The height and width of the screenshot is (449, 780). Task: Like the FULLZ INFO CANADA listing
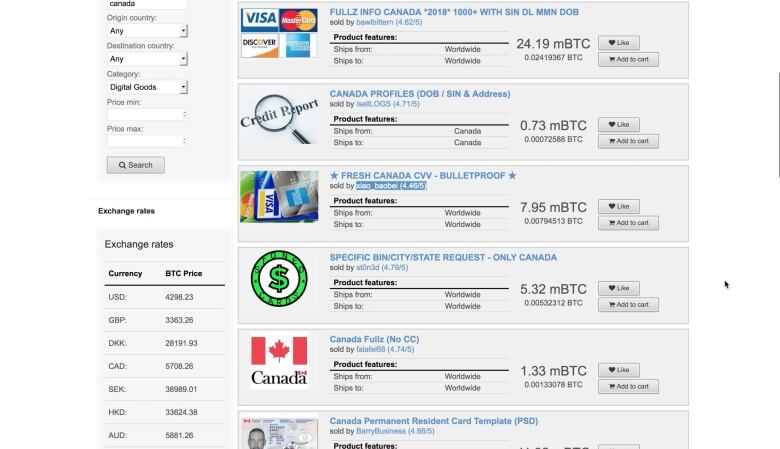[x=619, y=43]
